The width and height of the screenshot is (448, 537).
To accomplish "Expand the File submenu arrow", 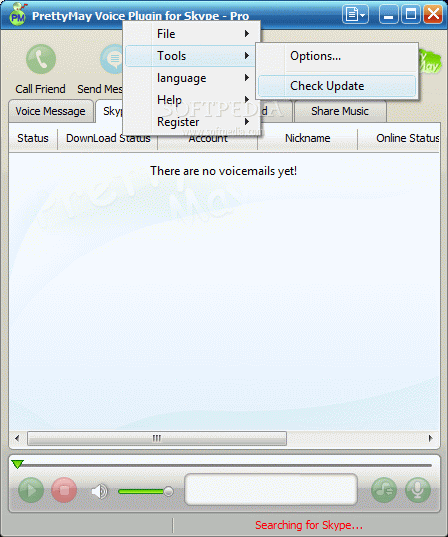I will (247, 34).
